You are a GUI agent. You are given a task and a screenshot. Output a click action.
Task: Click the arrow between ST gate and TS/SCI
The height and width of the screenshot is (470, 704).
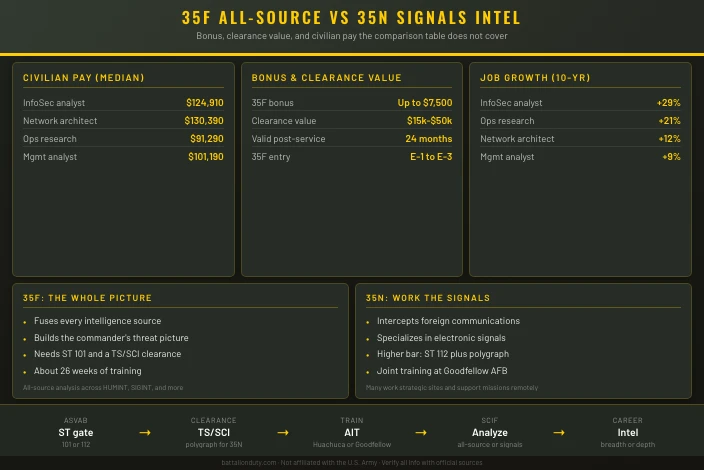click(145, 433)
